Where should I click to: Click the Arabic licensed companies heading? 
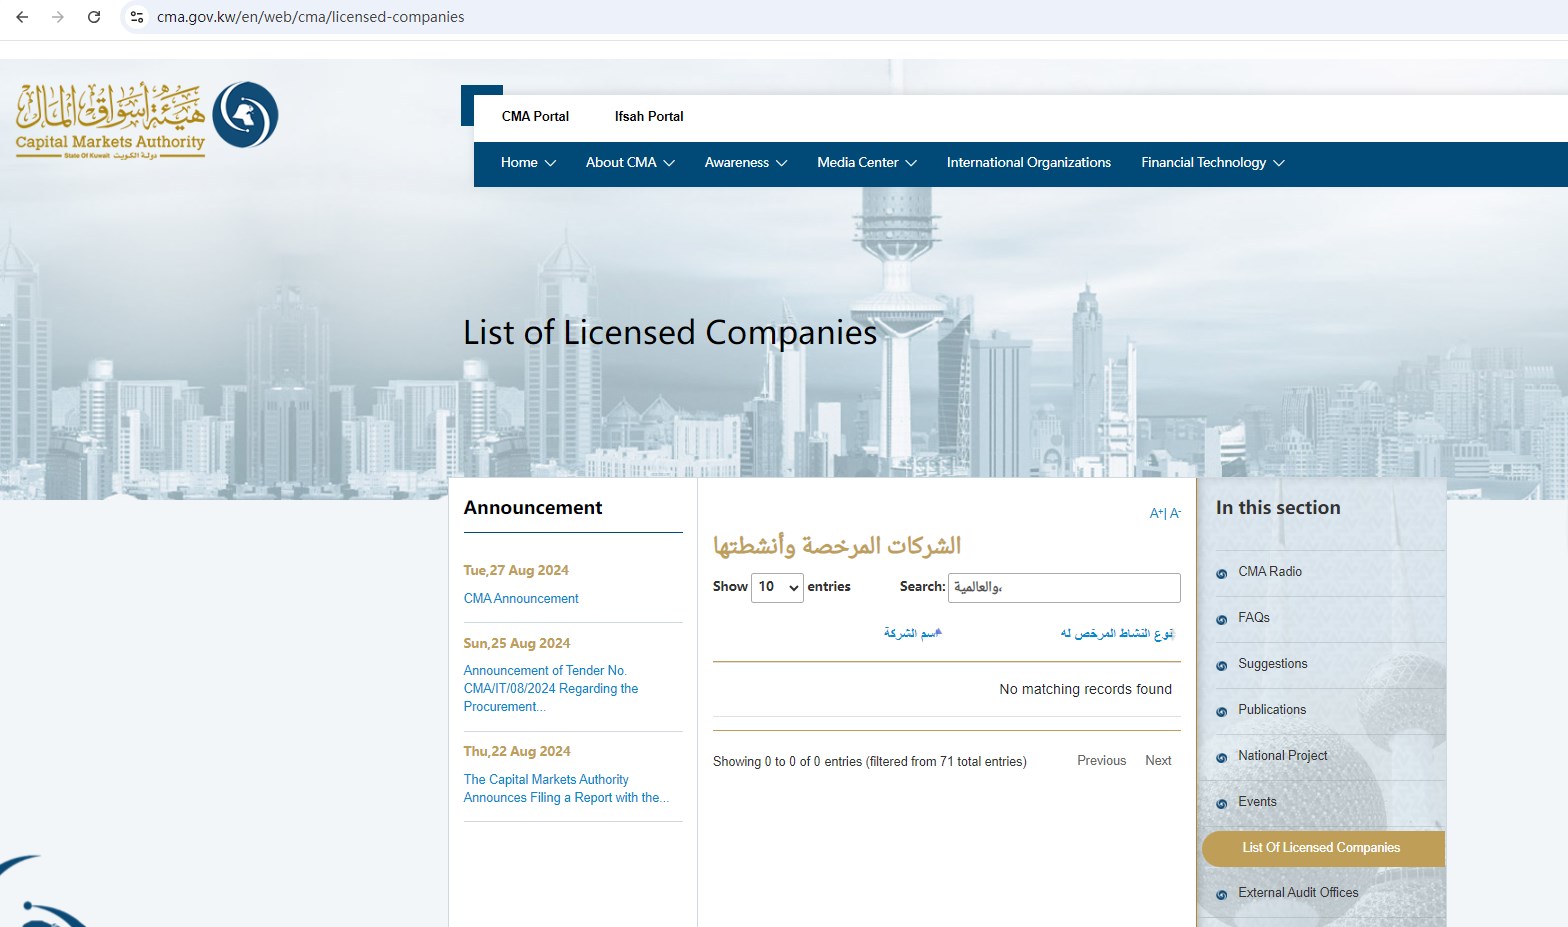click(x=837, y=545)
